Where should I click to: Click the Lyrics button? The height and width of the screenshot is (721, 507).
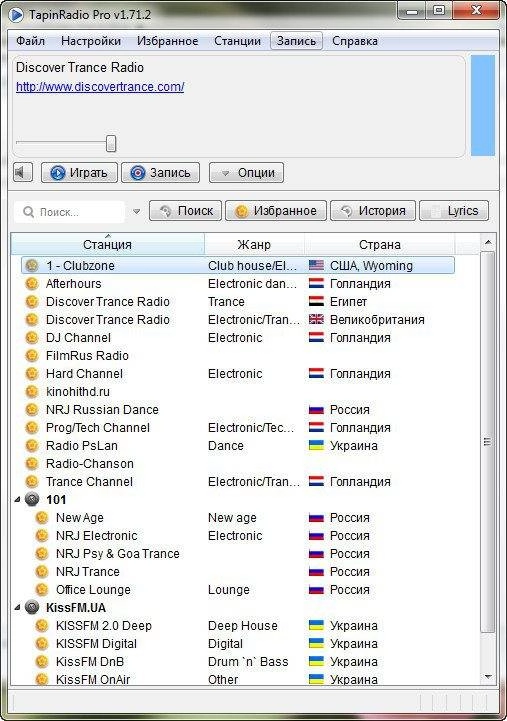tap(454, 211)
